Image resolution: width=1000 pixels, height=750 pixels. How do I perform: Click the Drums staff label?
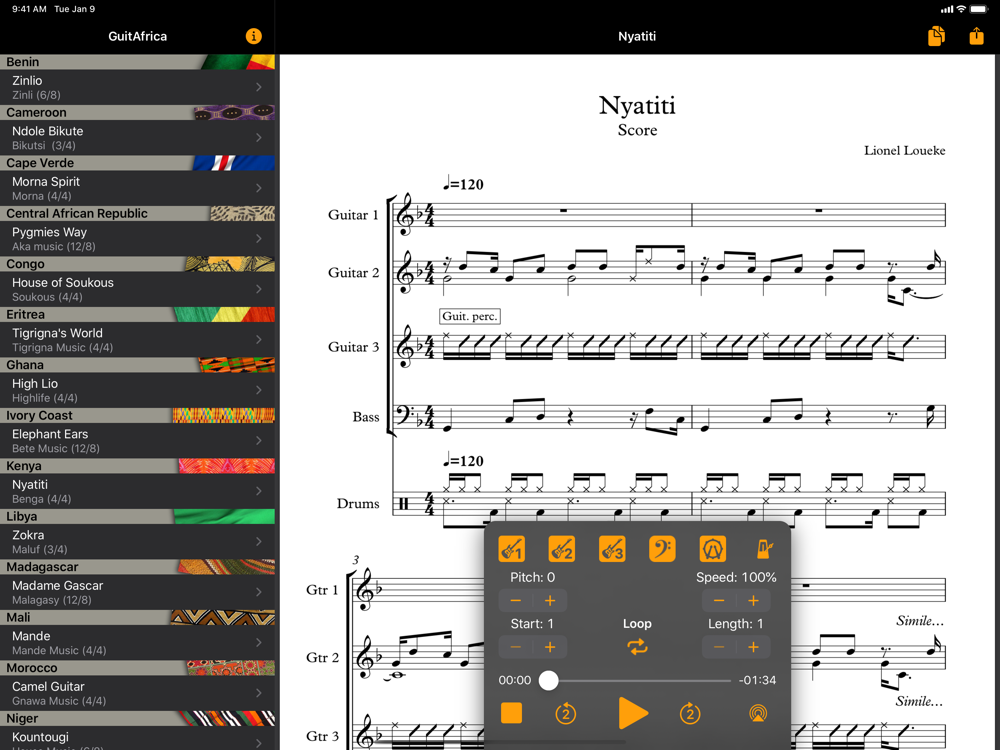click(x=358, y=503)
